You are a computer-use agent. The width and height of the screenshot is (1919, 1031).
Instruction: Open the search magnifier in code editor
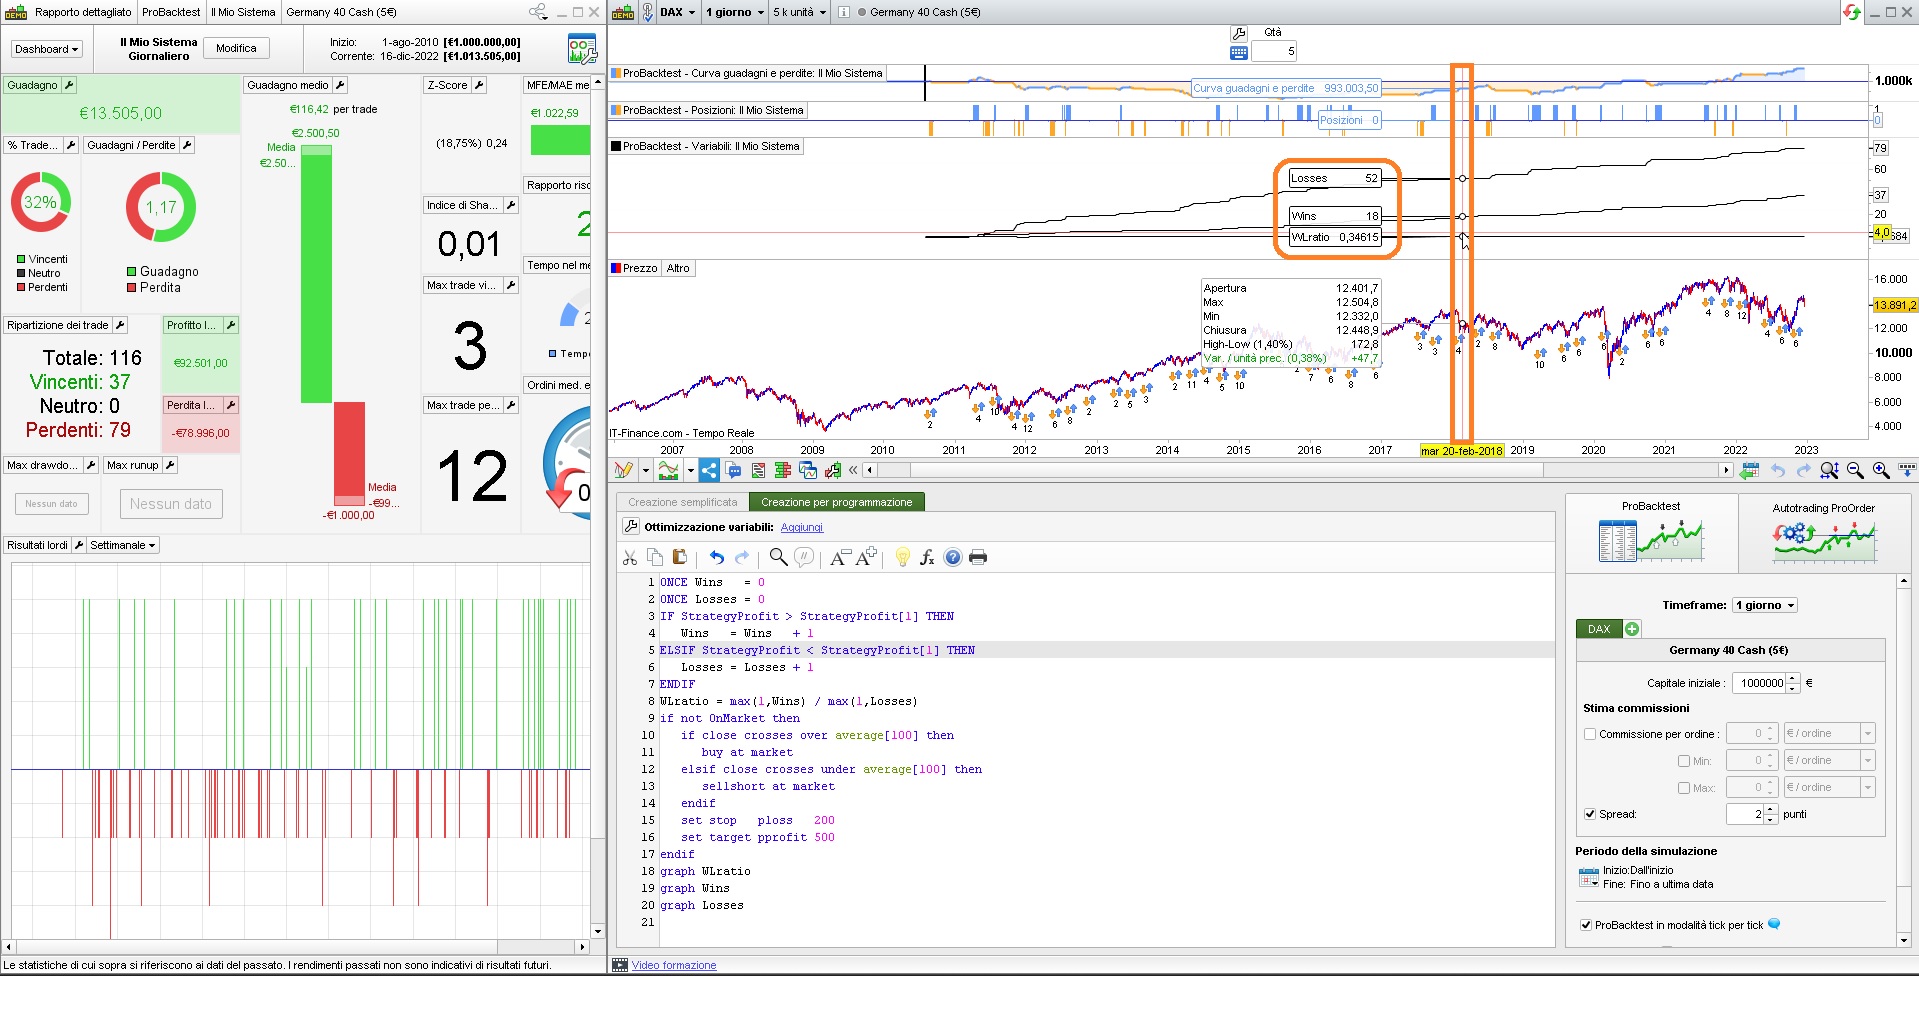tap(778, 558)
